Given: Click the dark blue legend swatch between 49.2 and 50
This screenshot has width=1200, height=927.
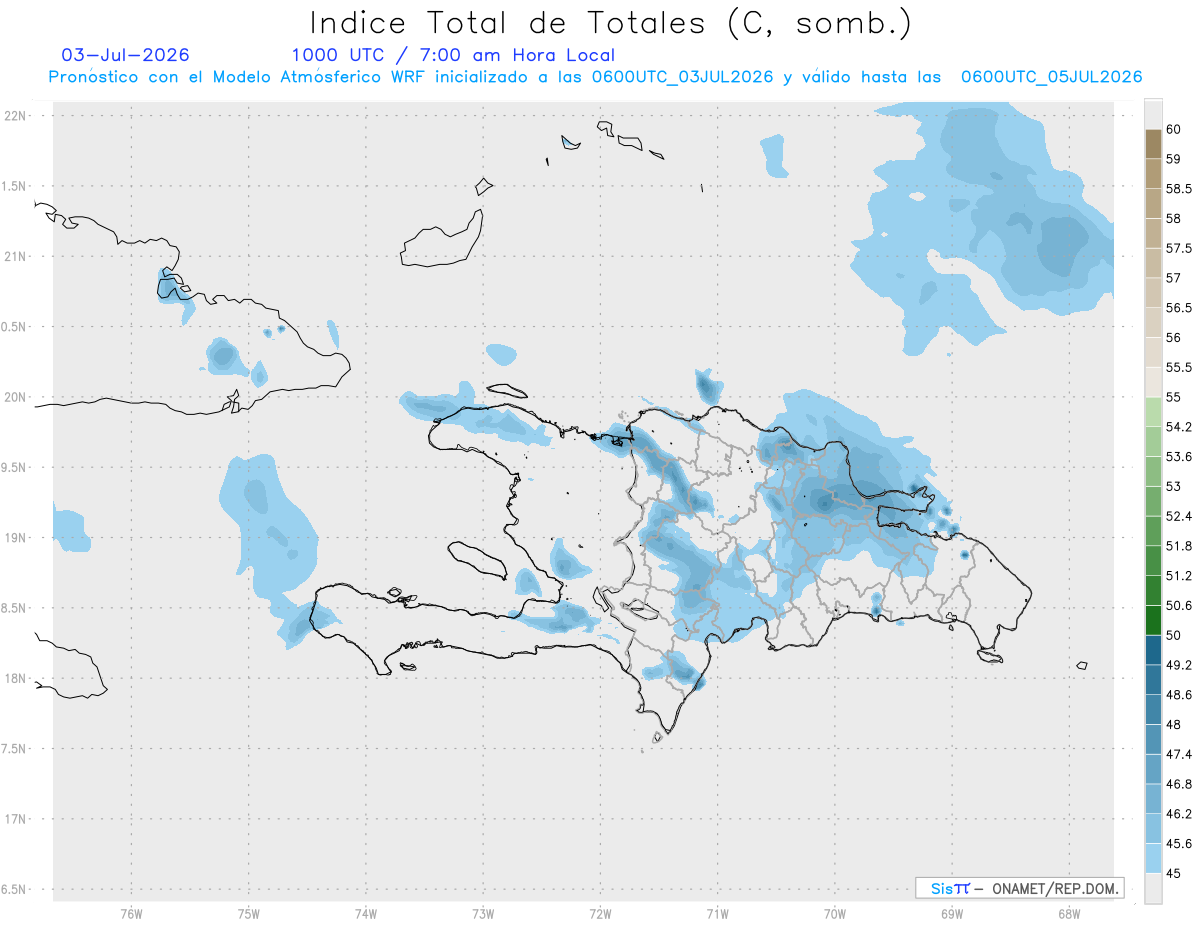Looking at the screenshot, I should [x=1153, y=650].
